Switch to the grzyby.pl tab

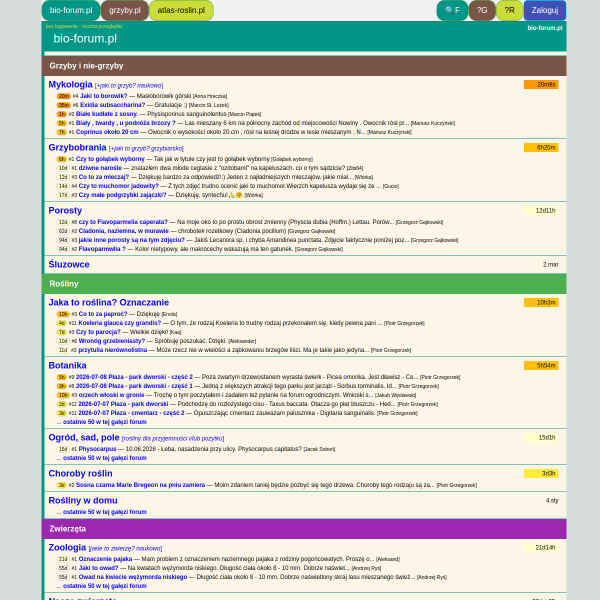pos(124,10)
